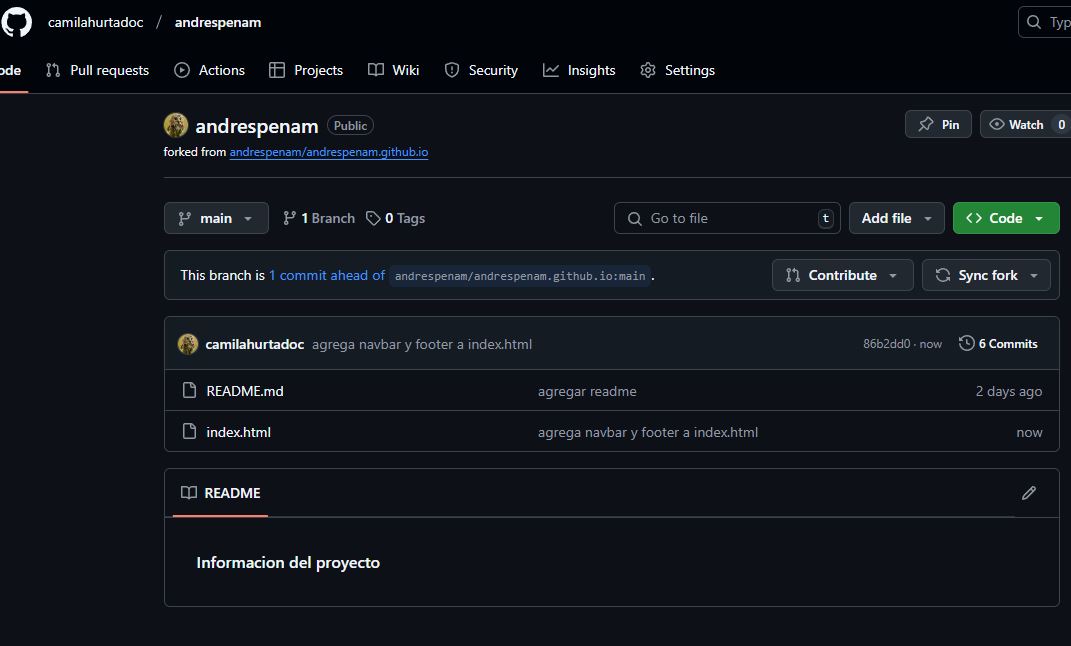Switch to the Actions tab
Image resolution: width=1071 pixels, height=646 pixels.
209,70
